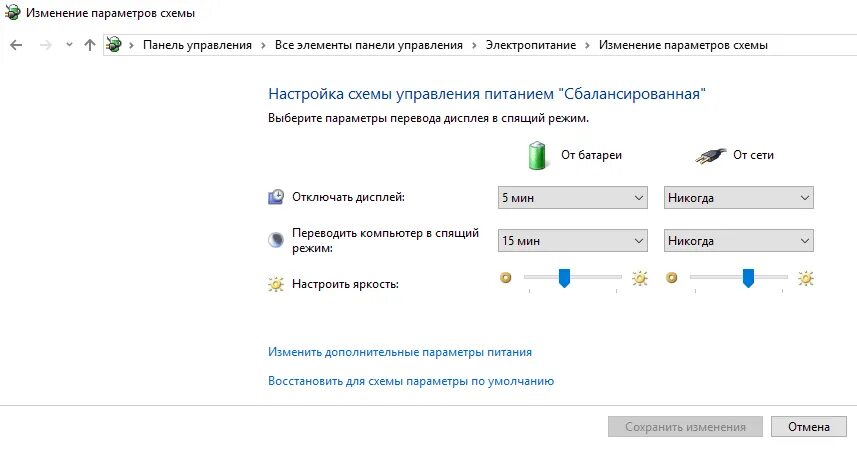Open the battery display-off dropdown showing 5 мин
Screen dimensions: 857x451
point(573,198)
